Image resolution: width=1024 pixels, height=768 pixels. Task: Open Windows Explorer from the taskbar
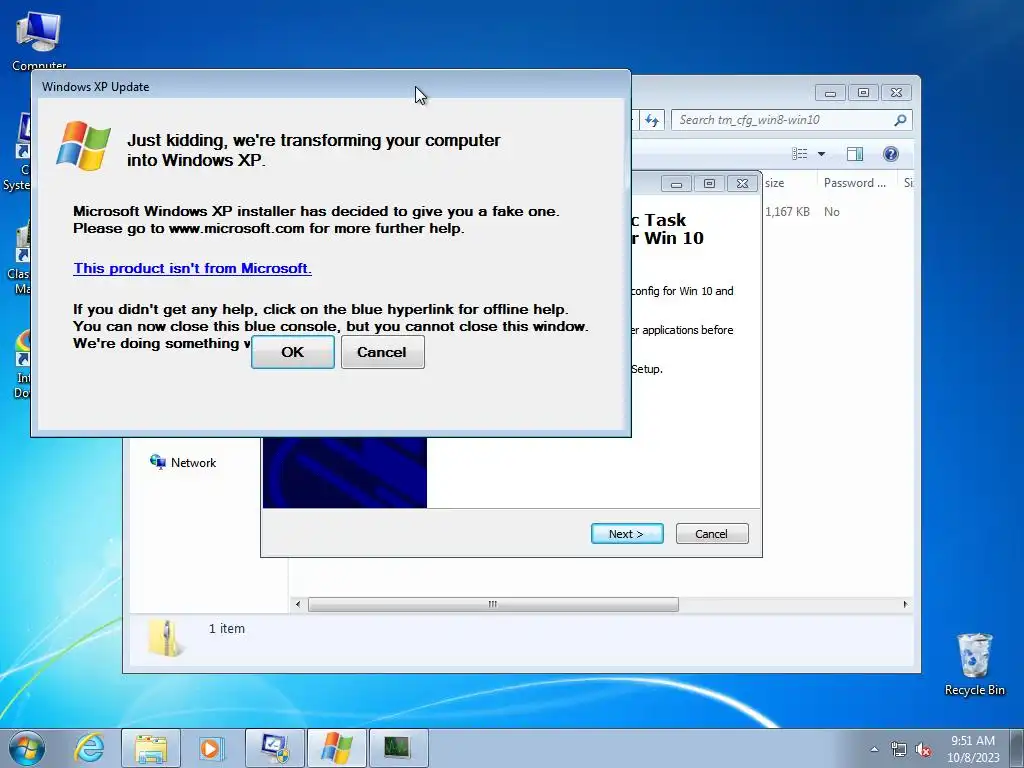pos(151,748)
